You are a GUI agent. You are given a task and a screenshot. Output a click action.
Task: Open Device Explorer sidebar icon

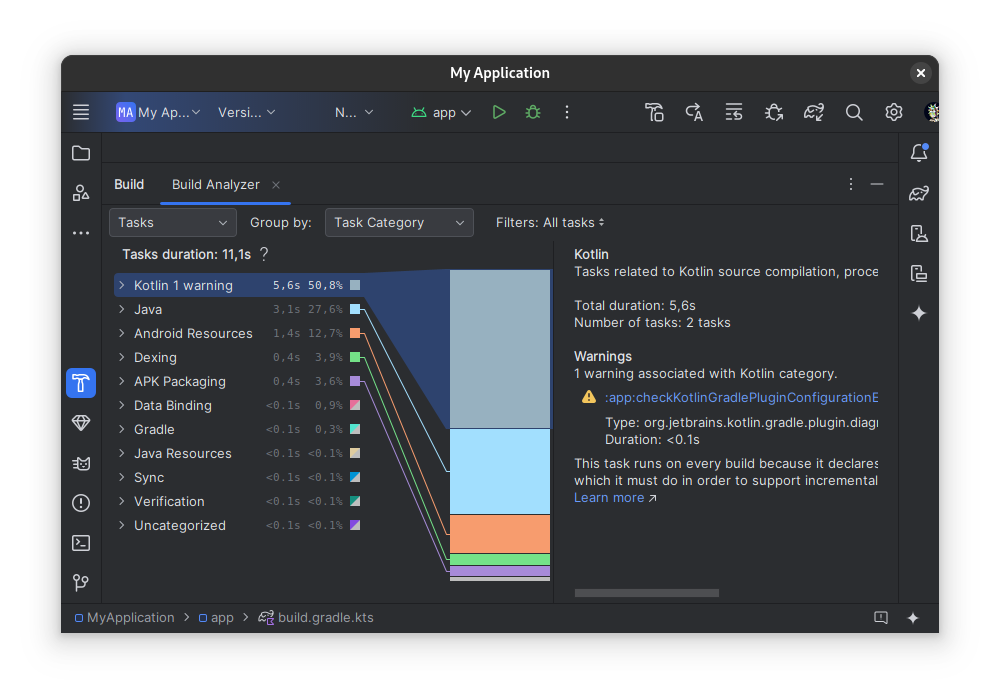click(x=919, y=273)
